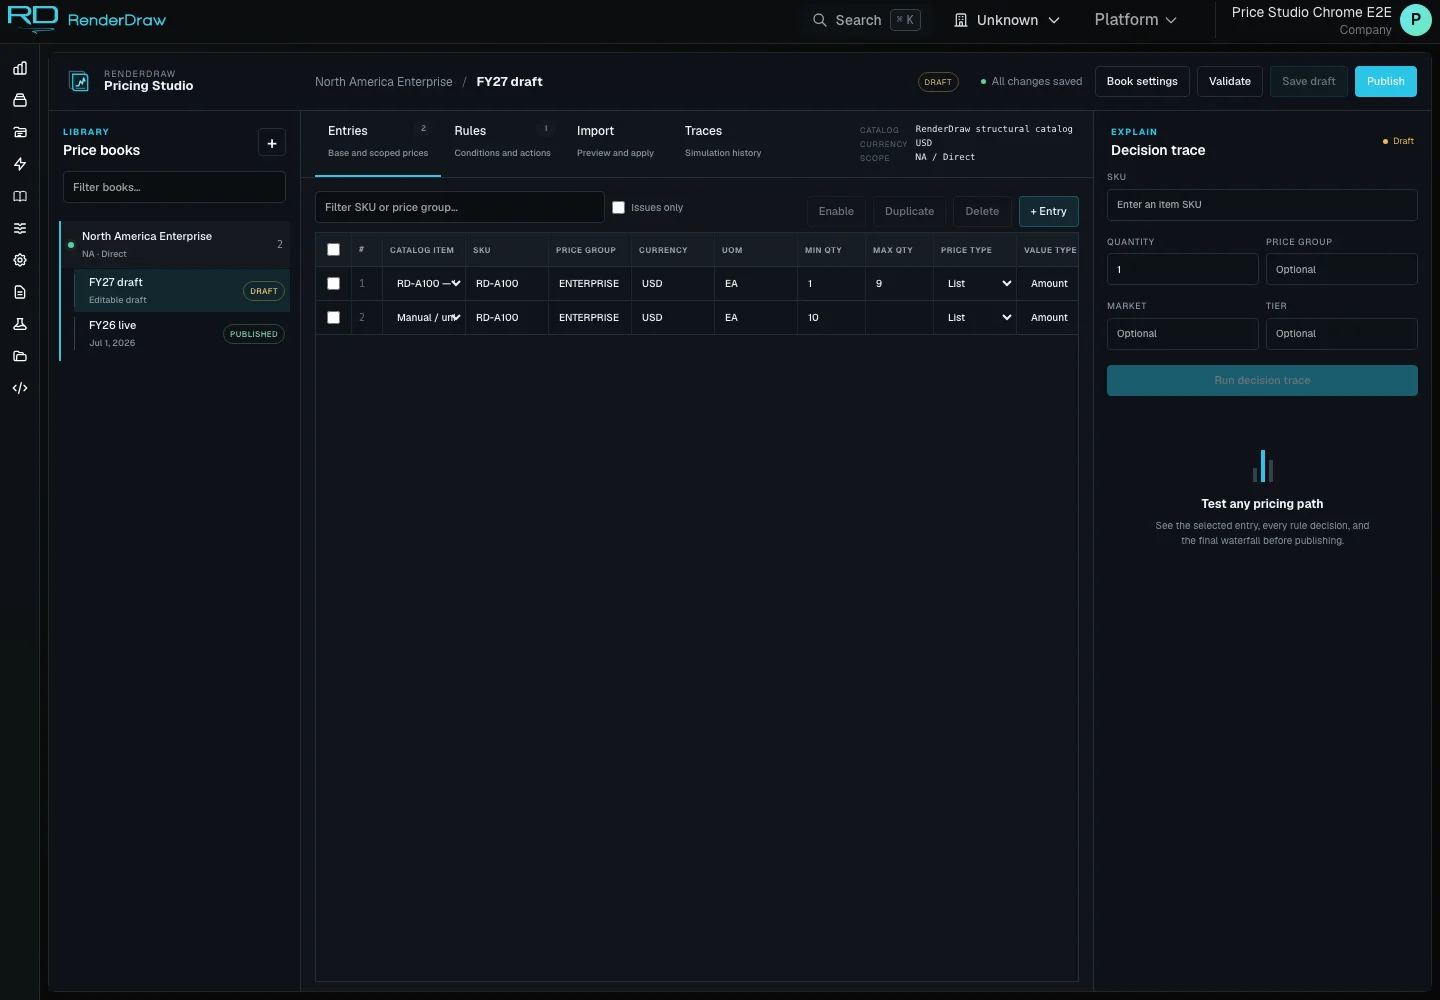The image size is (1440, 1000).
Task: Open Book settings
Action: tap(1142, 82)
